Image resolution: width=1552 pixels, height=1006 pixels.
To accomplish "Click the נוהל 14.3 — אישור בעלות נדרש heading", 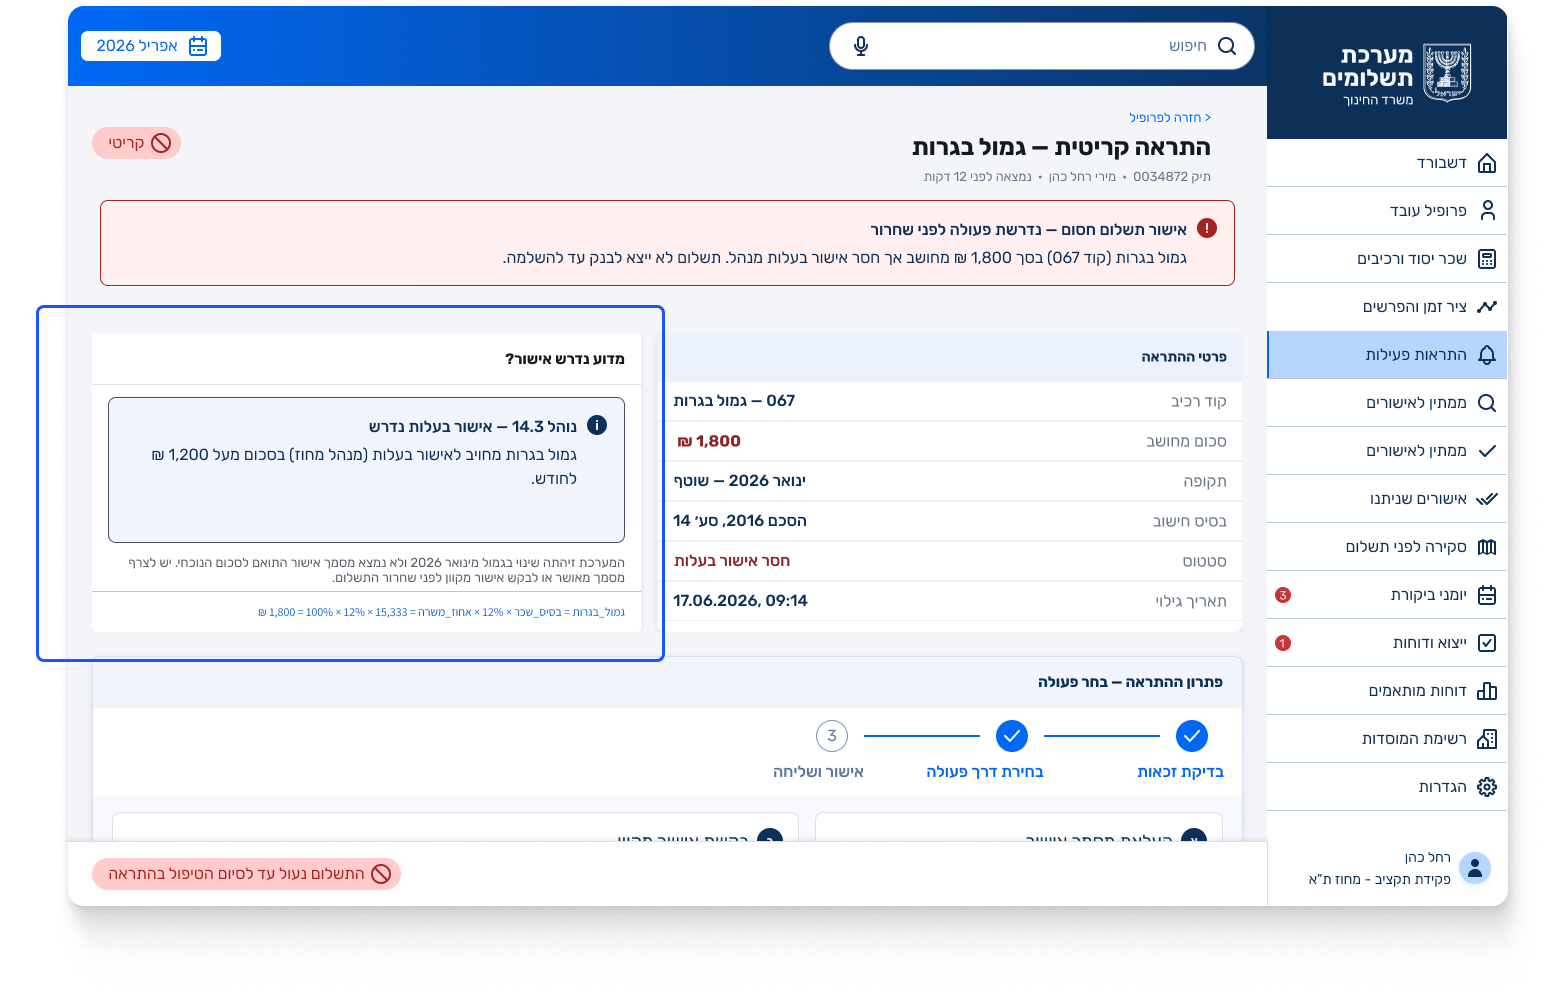I will (473, 427).
